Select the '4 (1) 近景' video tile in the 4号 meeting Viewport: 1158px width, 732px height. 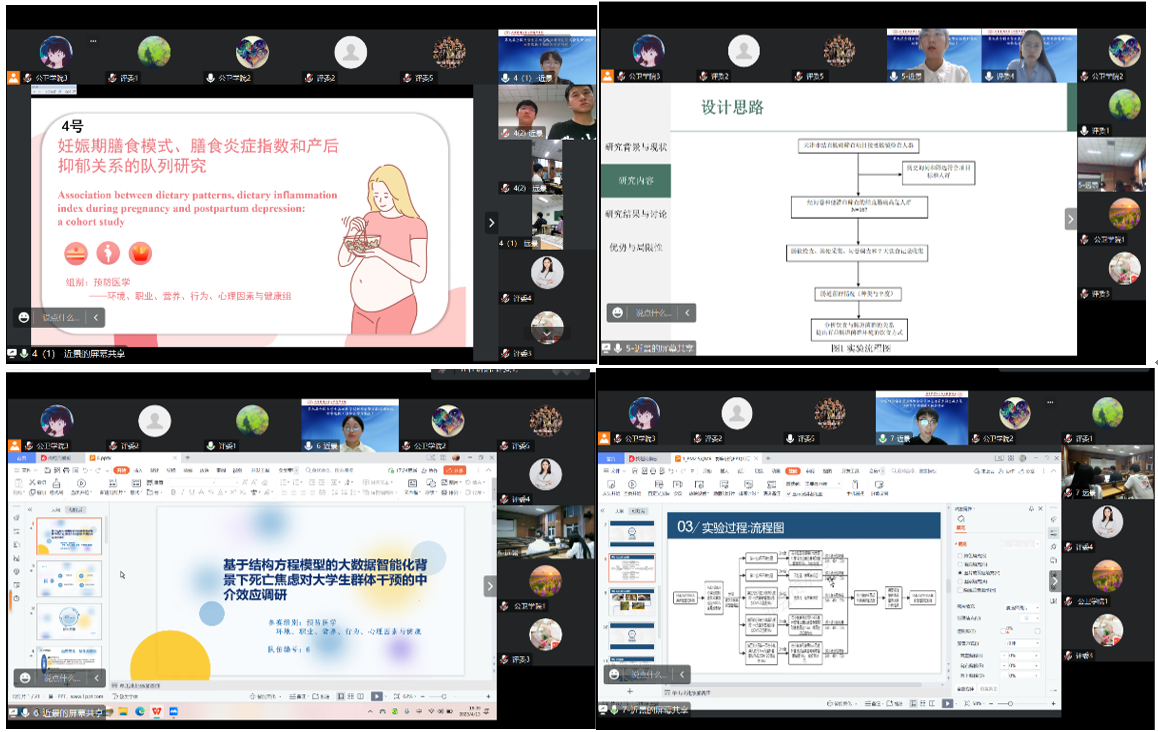[547, 57]
